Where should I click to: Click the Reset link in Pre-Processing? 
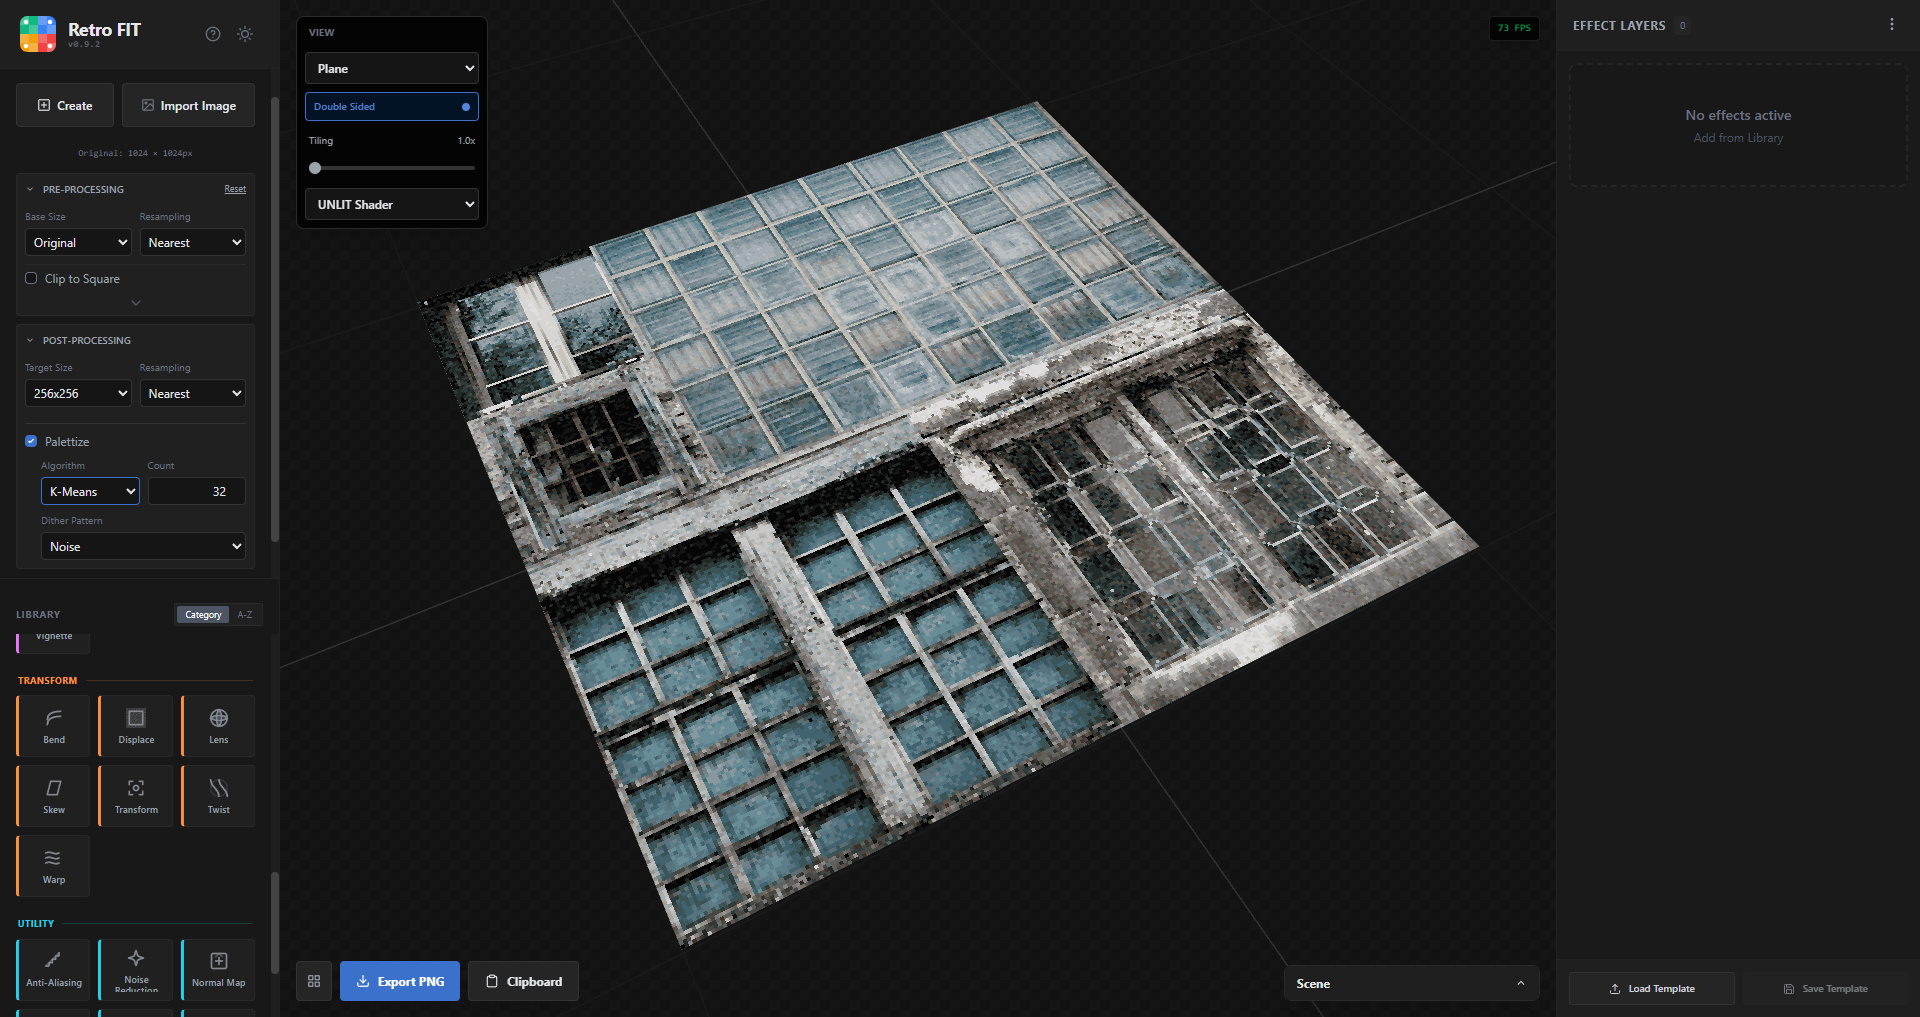point(235,189)
